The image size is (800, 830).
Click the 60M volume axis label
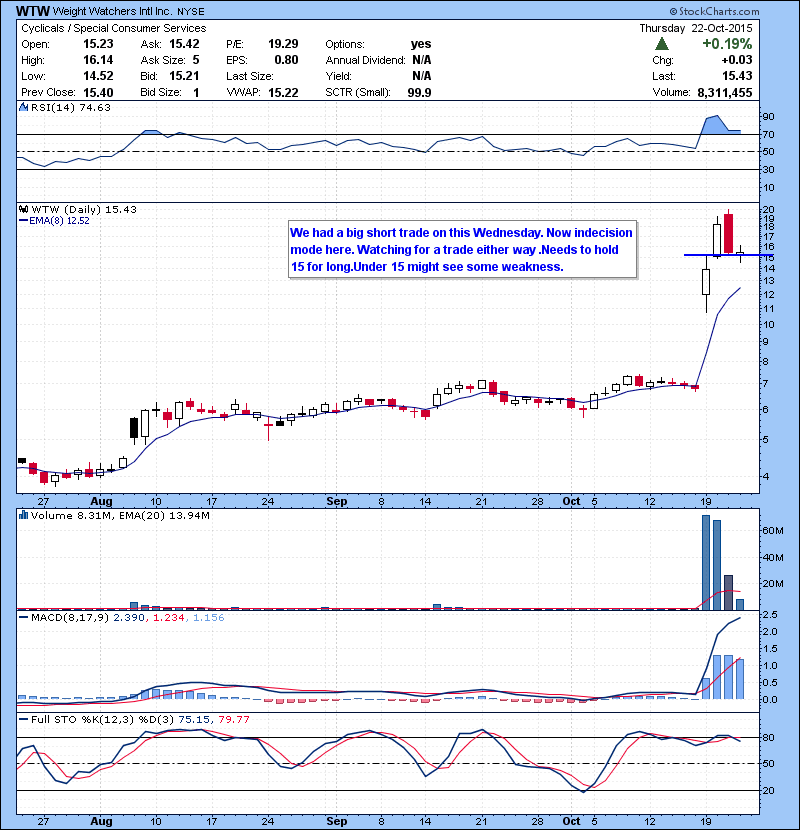tap(773, 530)
